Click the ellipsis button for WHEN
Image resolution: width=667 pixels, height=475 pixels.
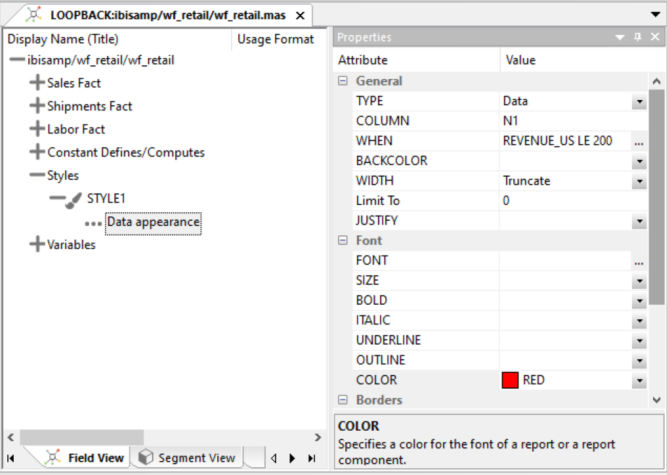click(639, 141)
